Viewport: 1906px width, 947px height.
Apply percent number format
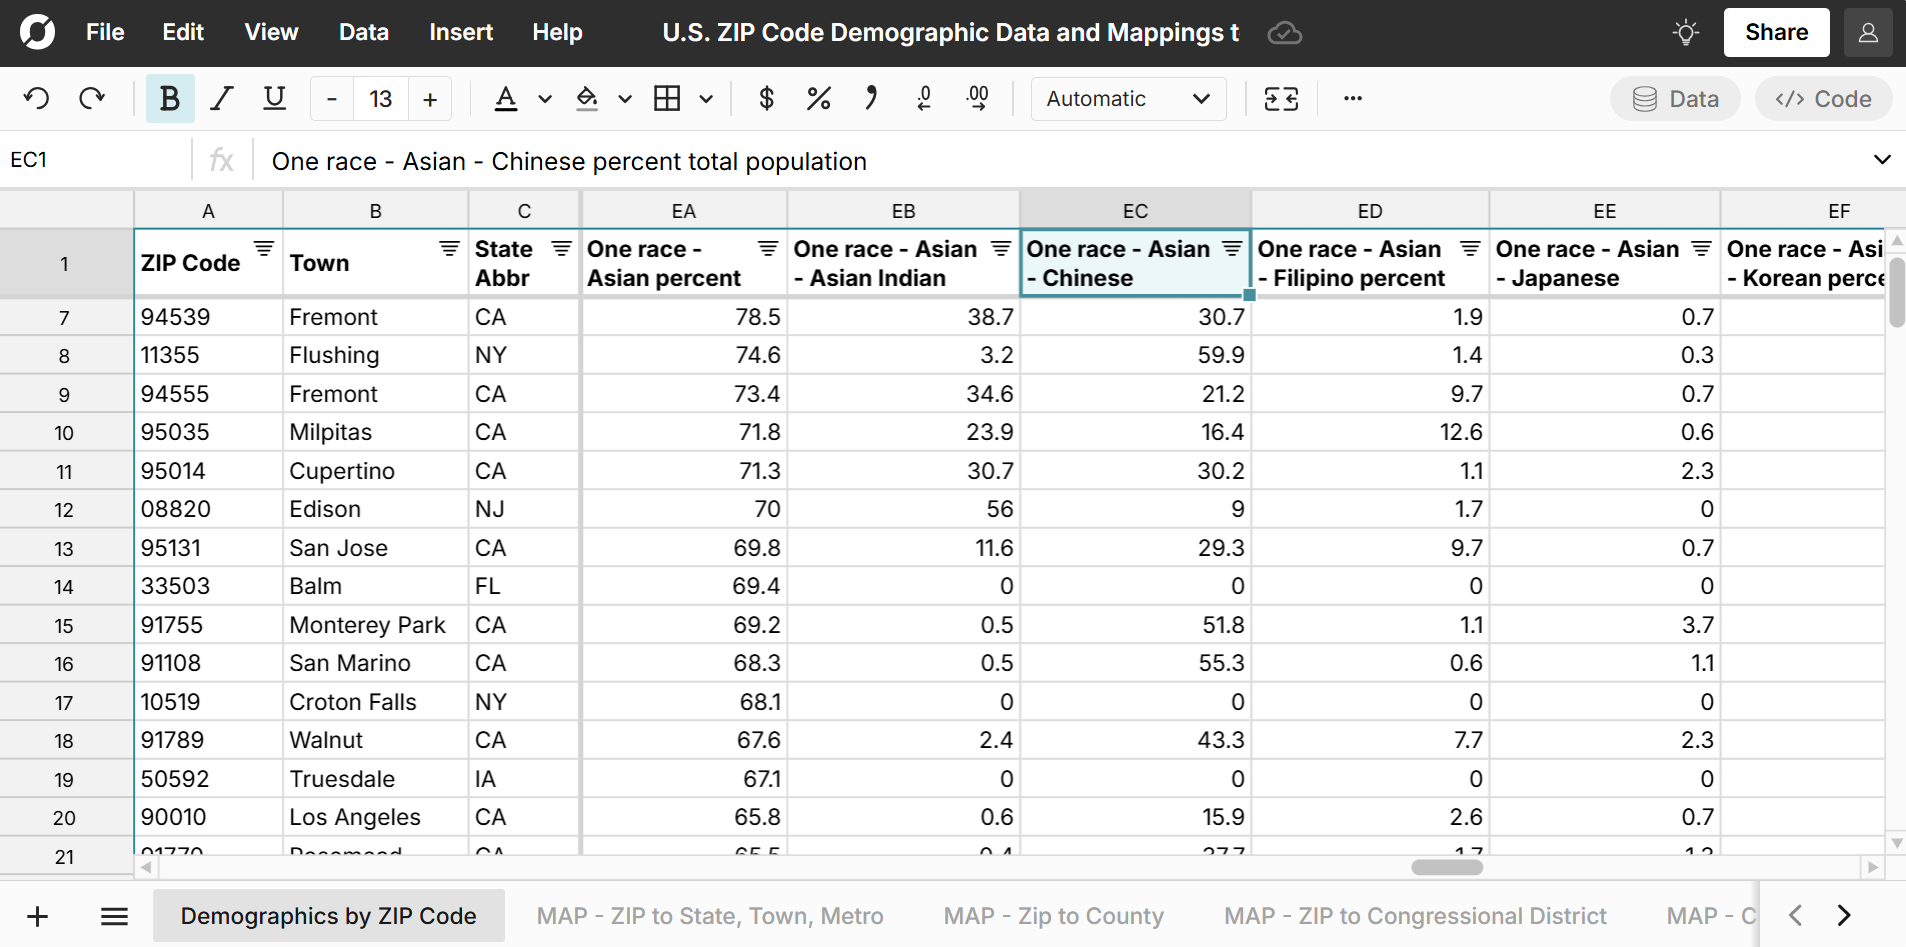pos(818,98)
